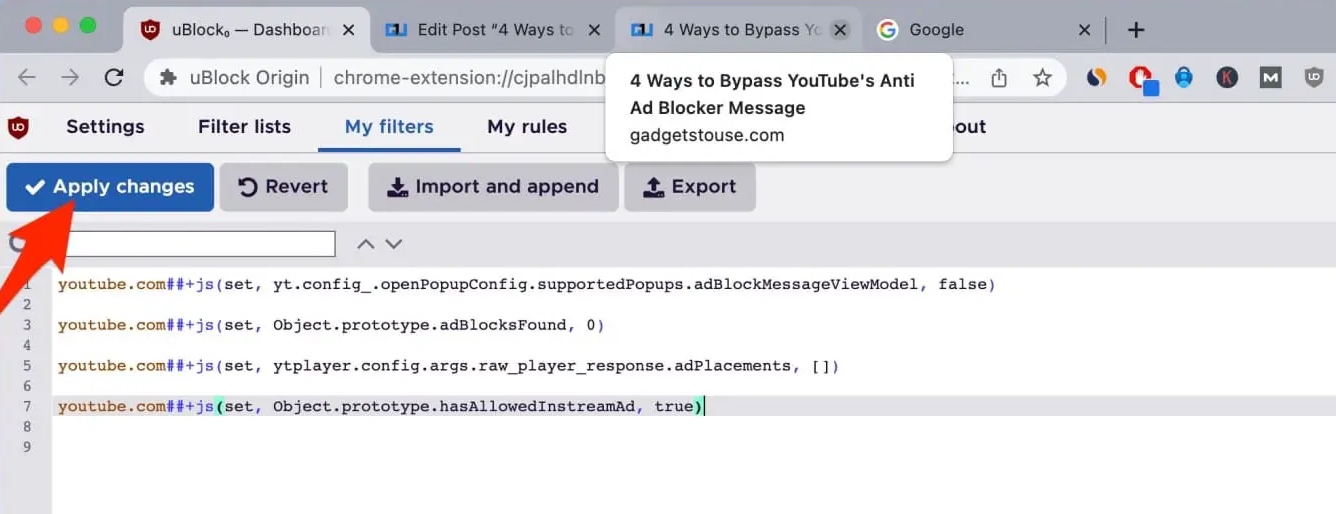Image resolution: width=1336 pixels, height=514 pixels.
Task: Click the Apply changes button
Action: pos(110,187)
